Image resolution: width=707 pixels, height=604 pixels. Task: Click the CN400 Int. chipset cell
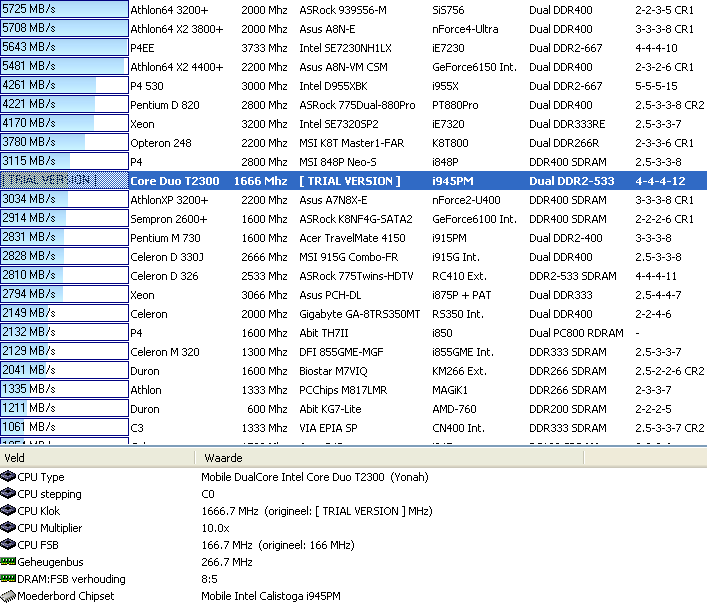click(458, 428)
